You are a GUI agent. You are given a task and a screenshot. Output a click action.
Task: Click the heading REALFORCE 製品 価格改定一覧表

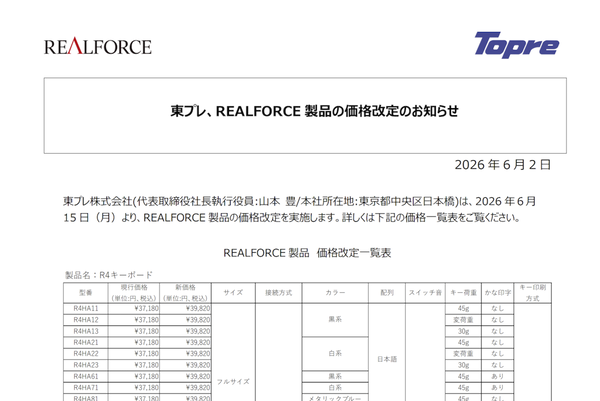(307, 253)
